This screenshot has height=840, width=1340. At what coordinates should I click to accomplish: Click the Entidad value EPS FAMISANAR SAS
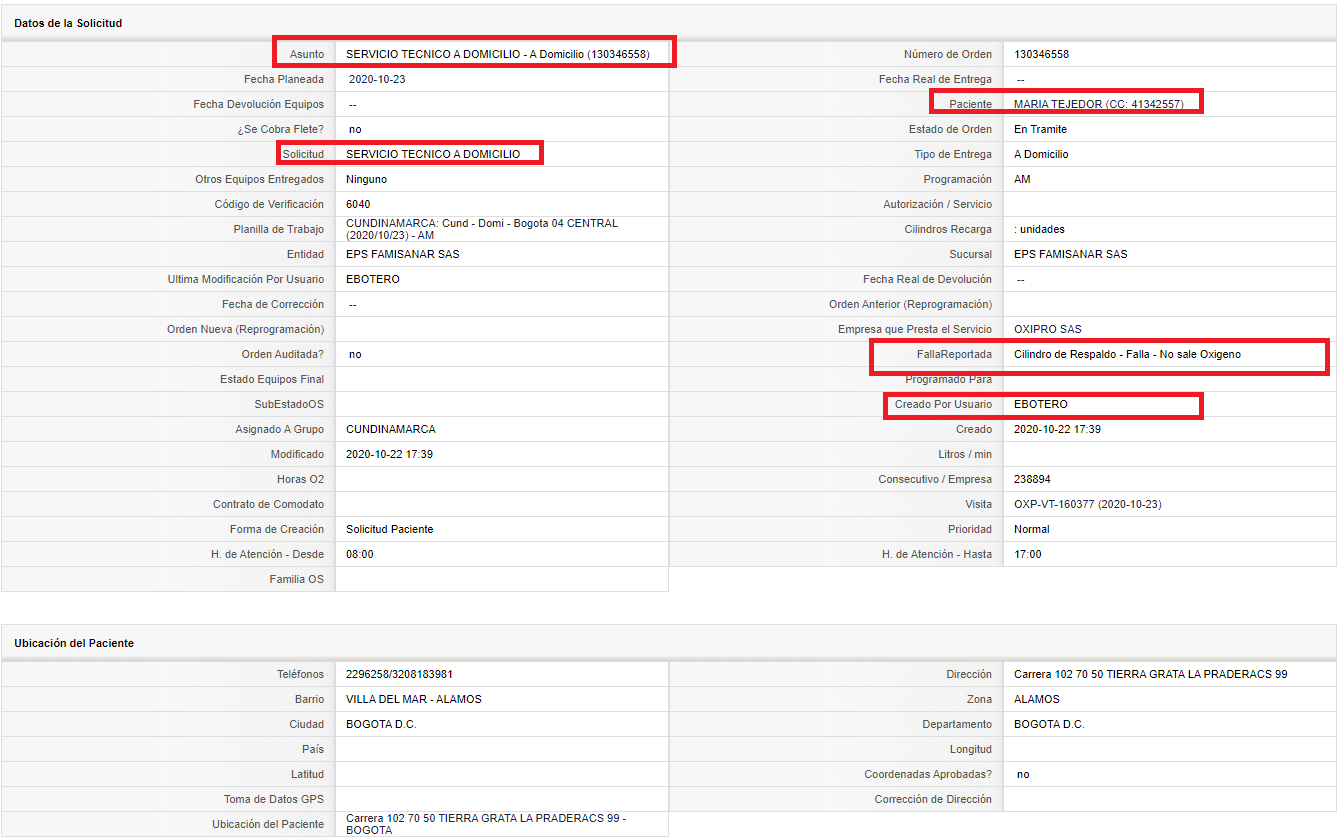403,254
